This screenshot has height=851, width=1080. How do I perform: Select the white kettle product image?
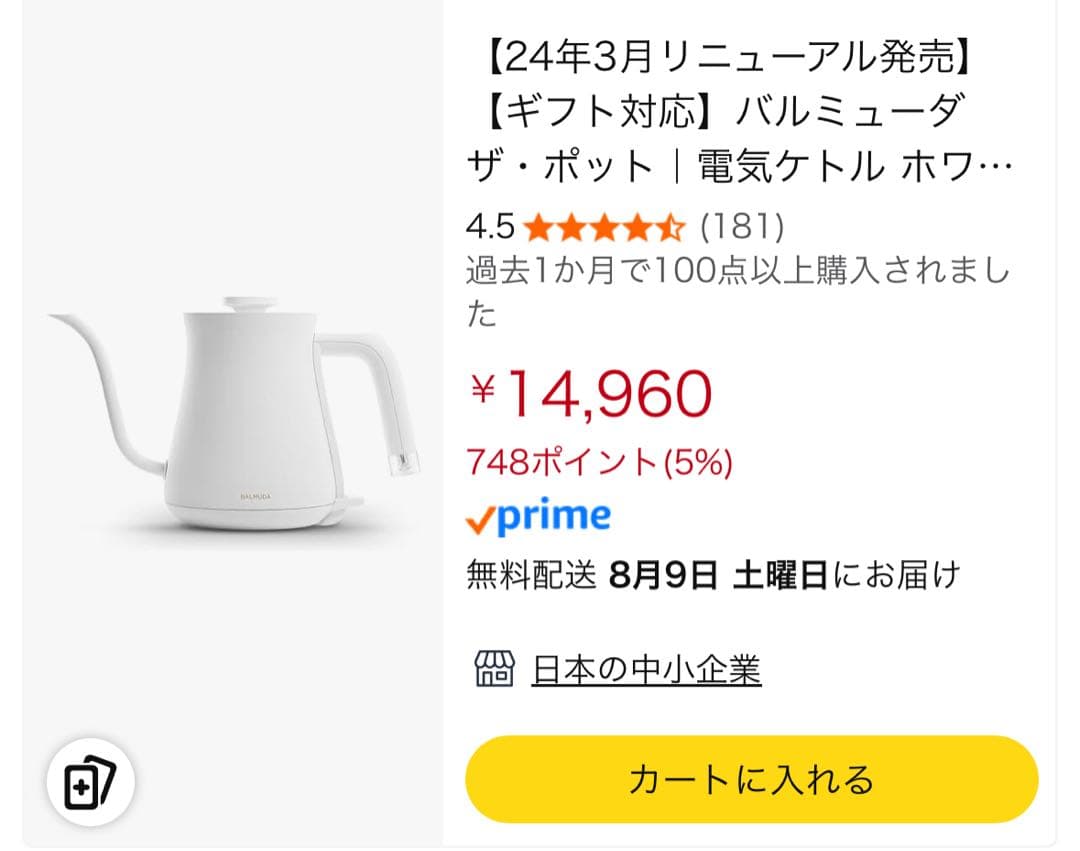click(x=233, y=422)
